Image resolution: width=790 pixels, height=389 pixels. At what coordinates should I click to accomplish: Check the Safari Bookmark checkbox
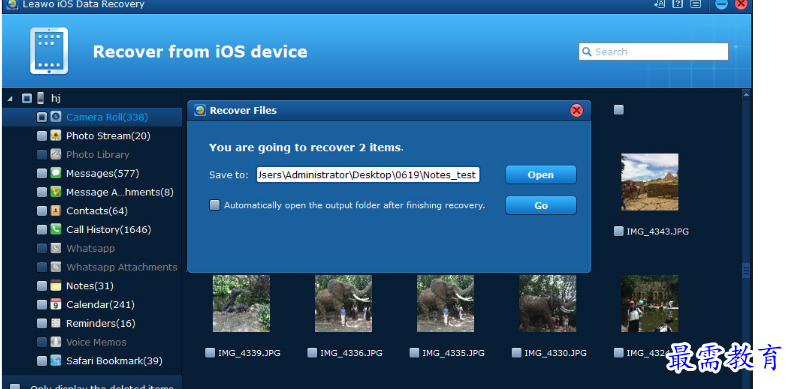[42, 361]
